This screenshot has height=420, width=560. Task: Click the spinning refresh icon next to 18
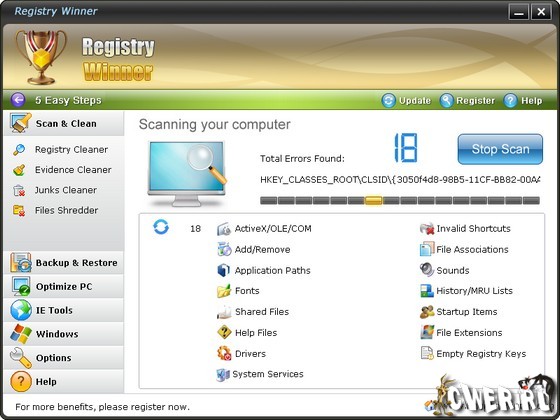point(161,227)
